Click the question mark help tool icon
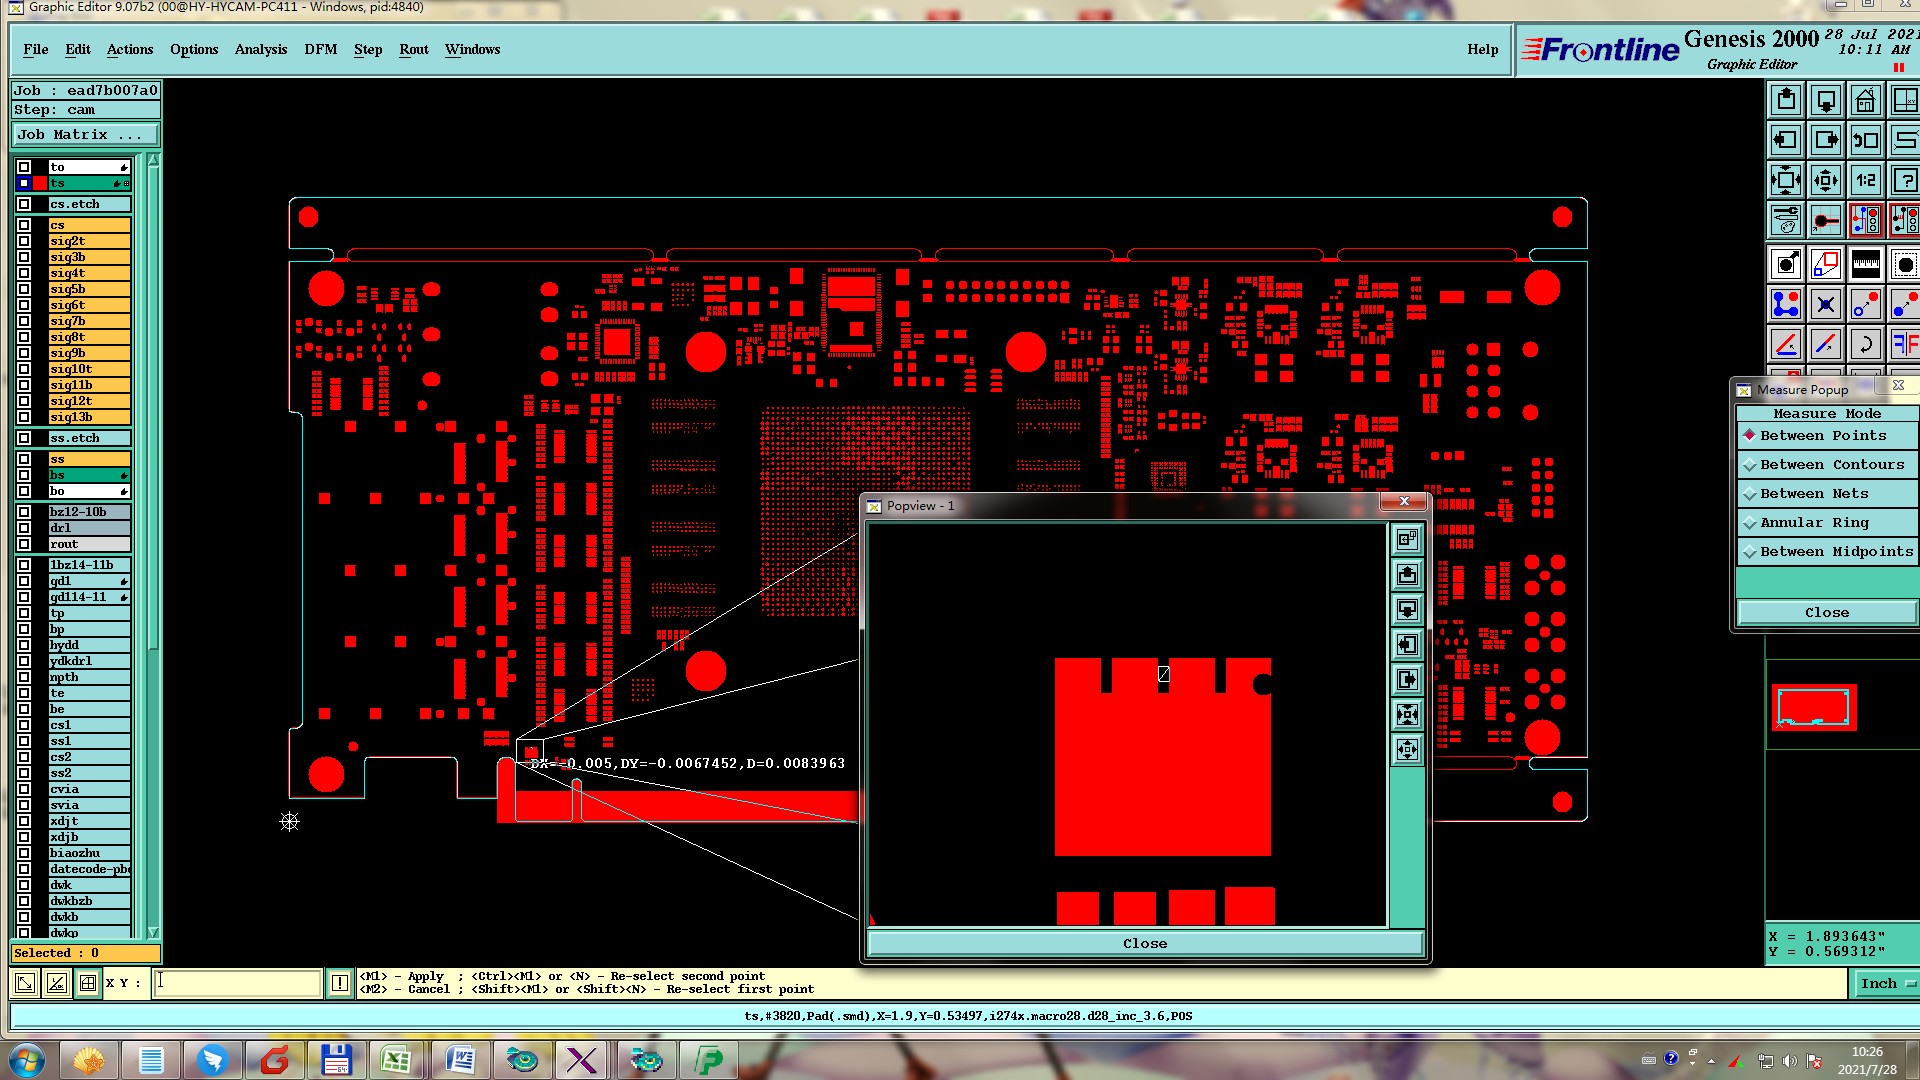1920x1080 pixels. click(1904, 181)
